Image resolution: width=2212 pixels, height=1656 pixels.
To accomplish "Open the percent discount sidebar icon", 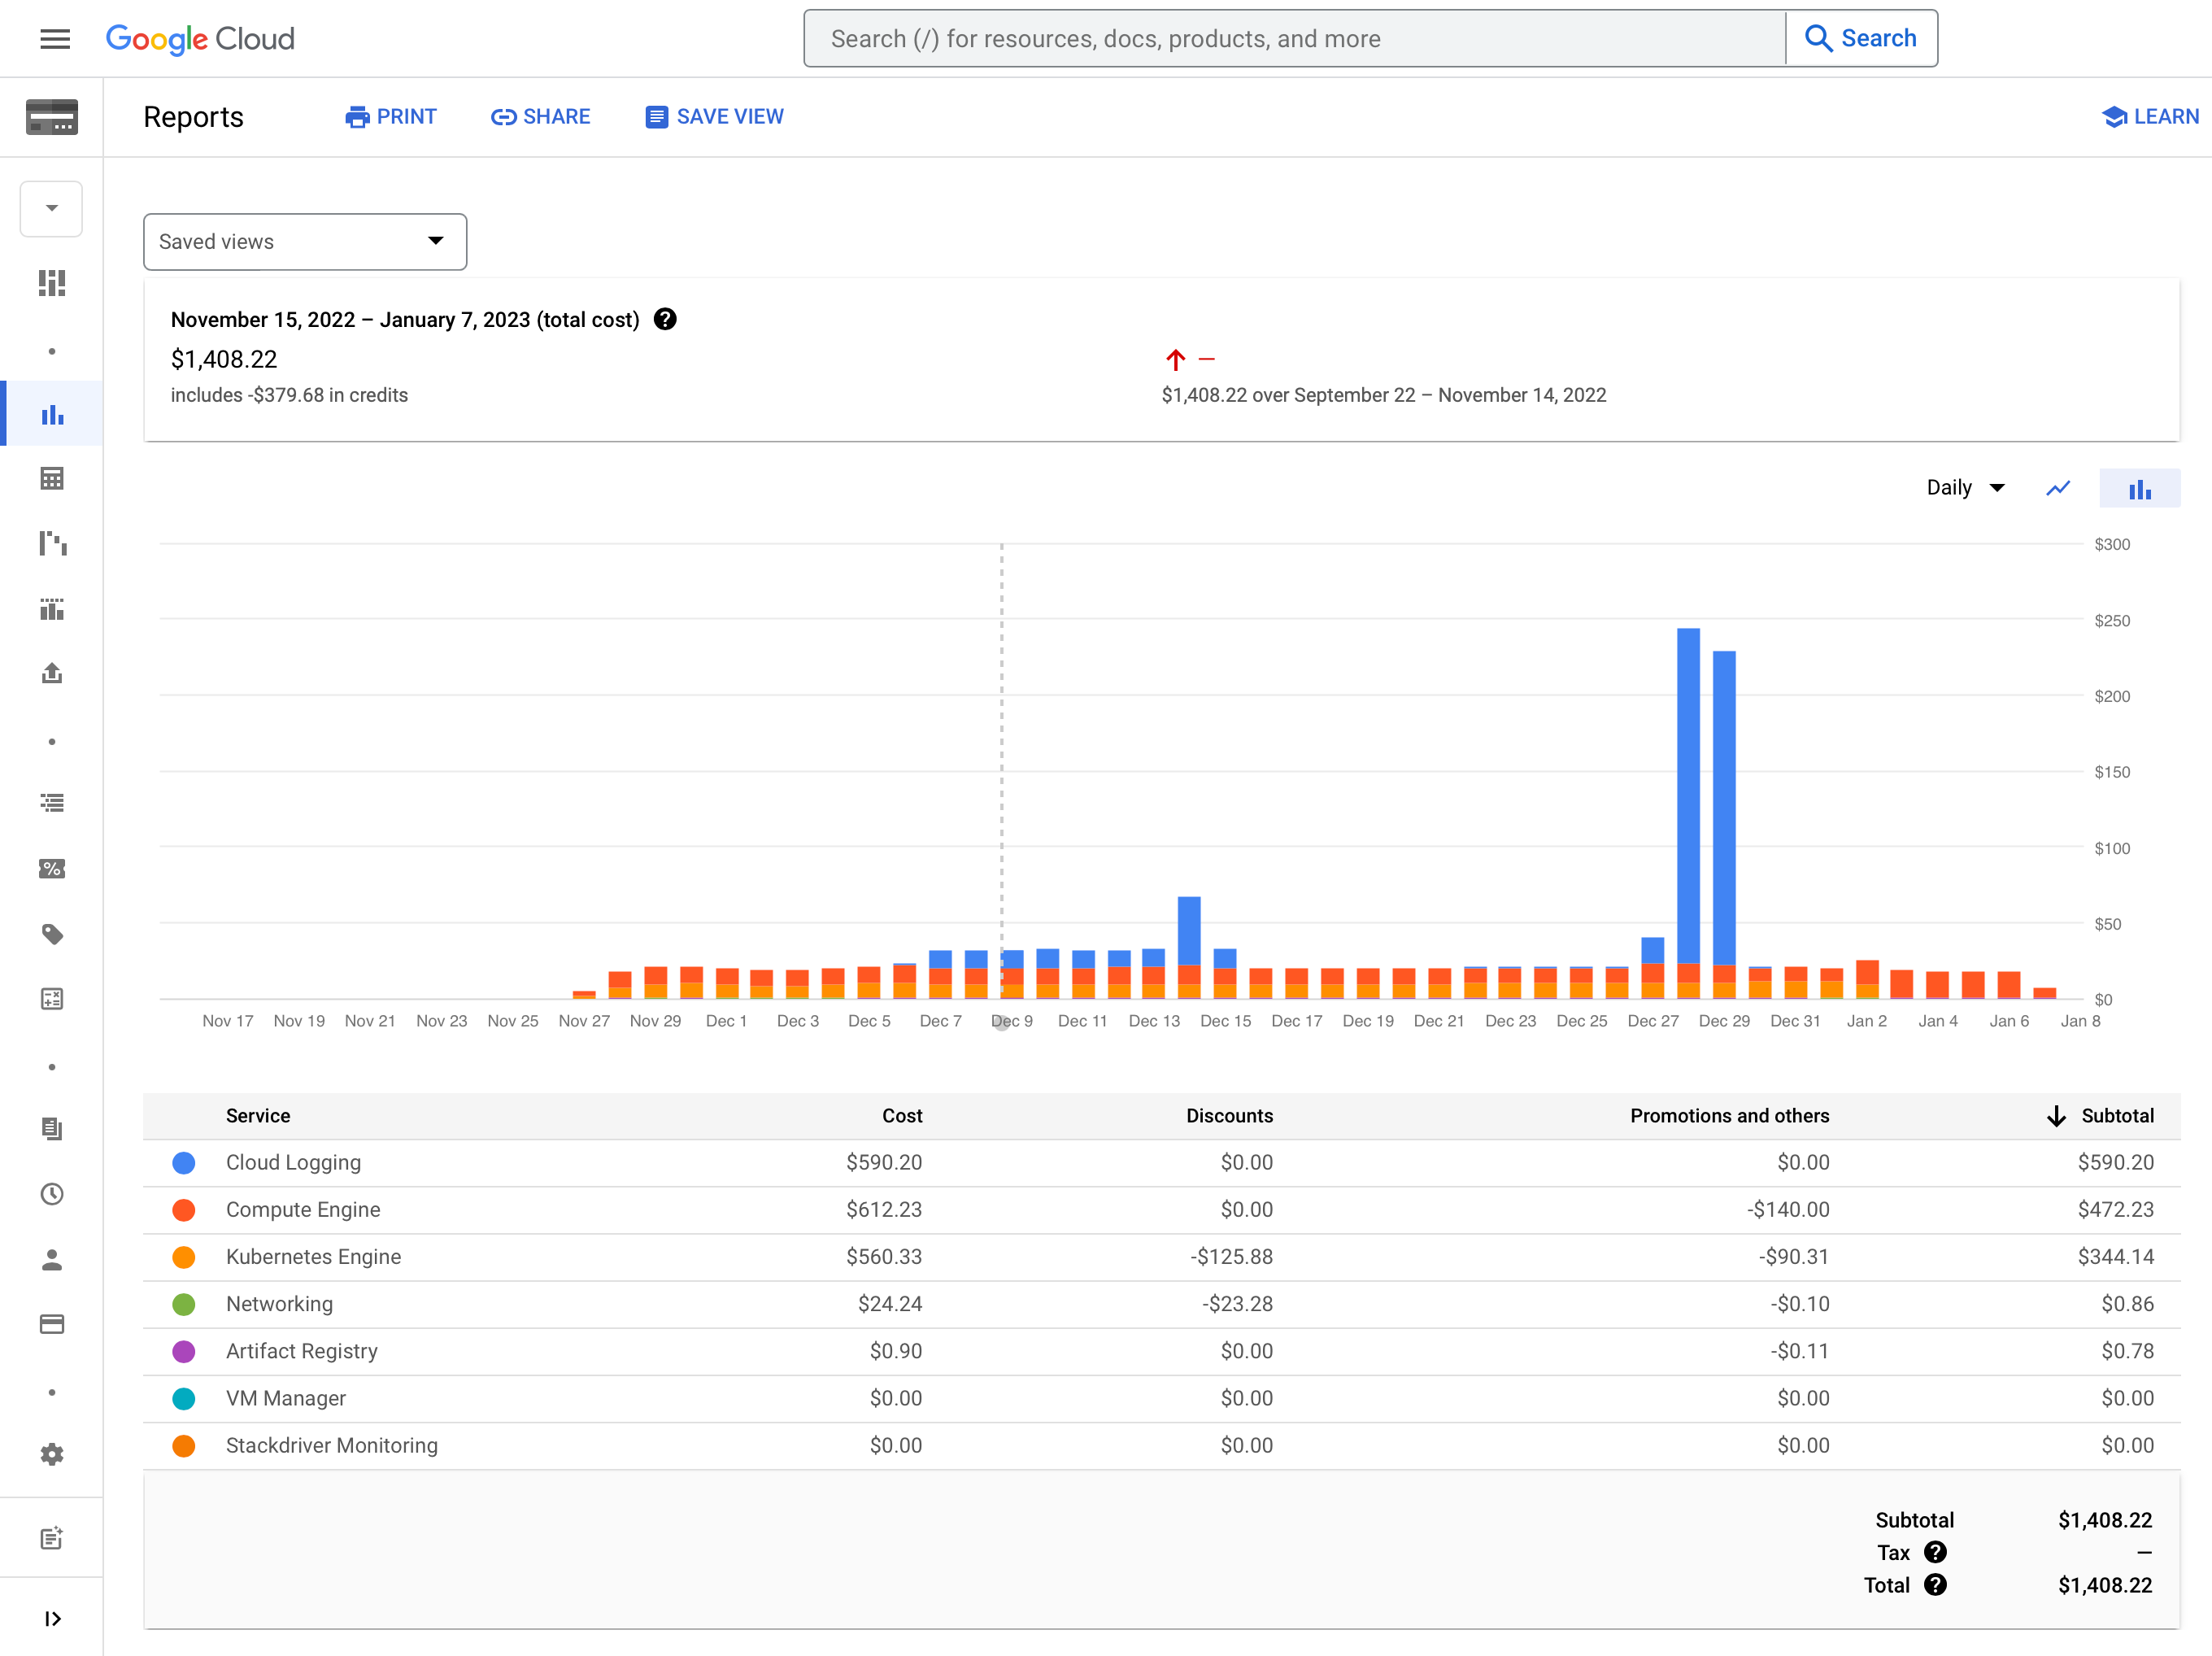I will (52, 869).
